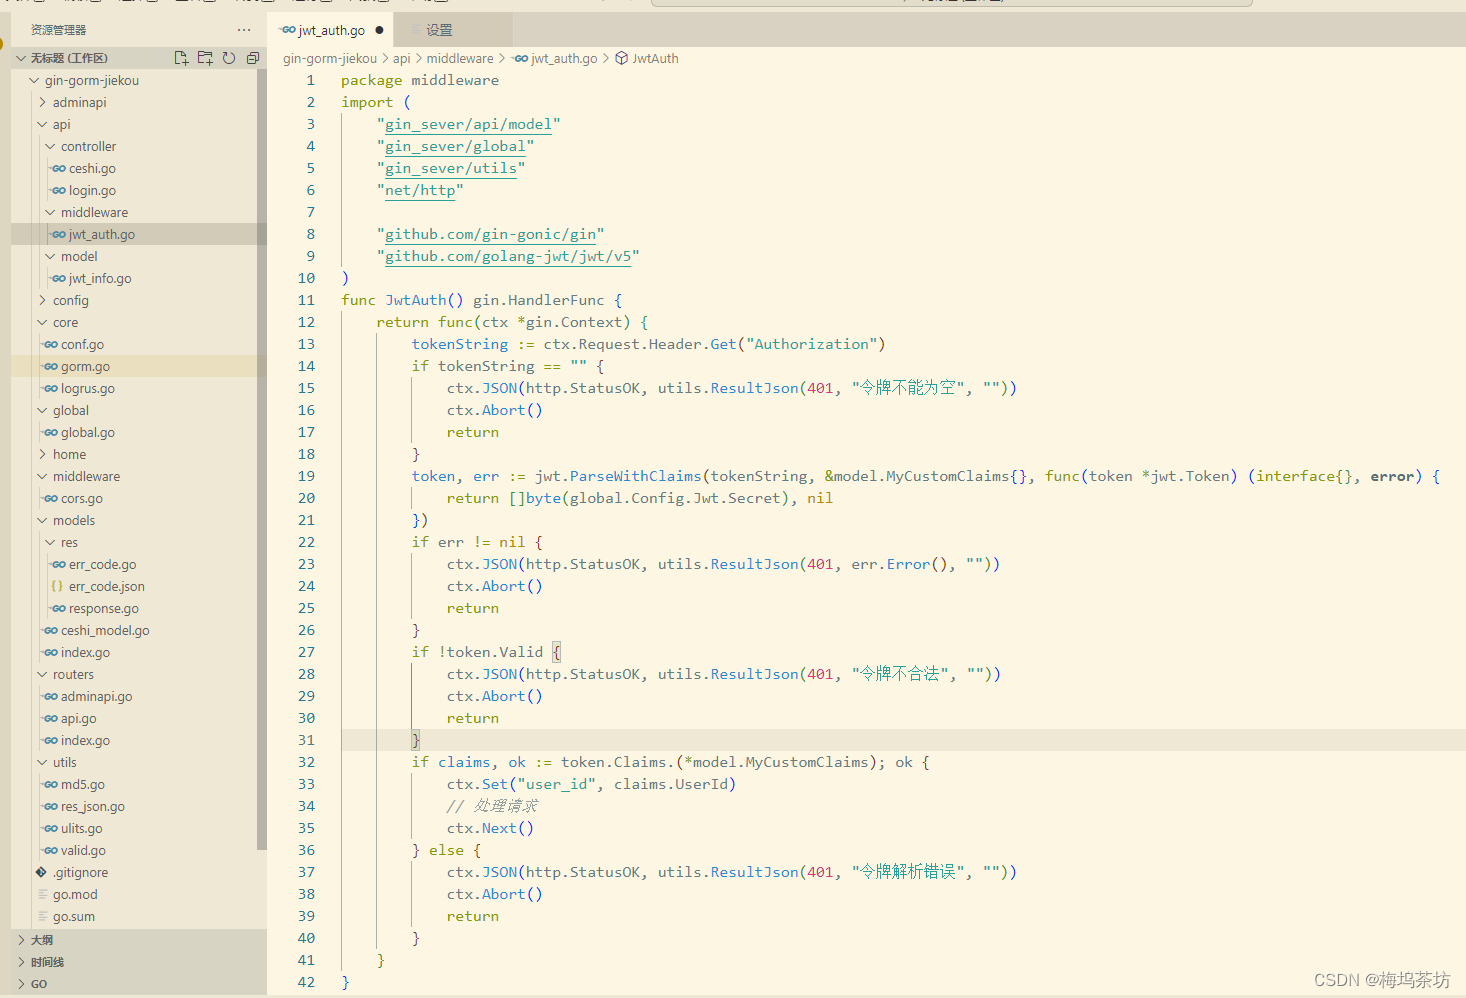Screen dimensions: 1466x998
Task: Open middleware folder via the breadcrumb
Action: point(460,58)
